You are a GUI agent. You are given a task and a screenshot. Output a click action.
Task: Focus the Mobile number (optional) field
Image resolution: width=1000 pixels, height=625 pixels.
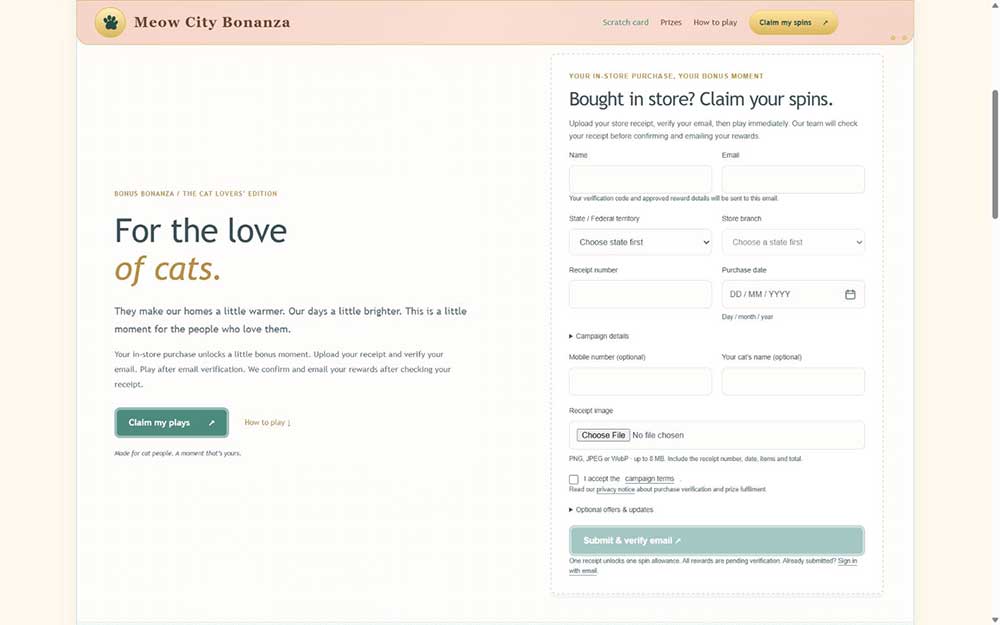click(640, 381)
